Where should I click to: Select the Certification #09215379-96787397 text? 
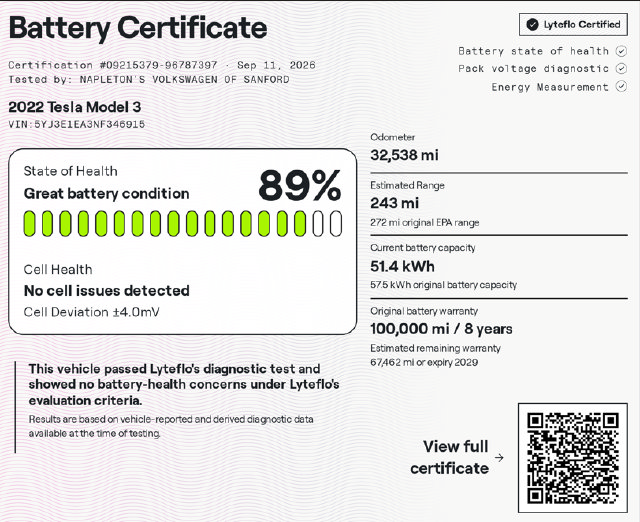[x=113, y=65]
